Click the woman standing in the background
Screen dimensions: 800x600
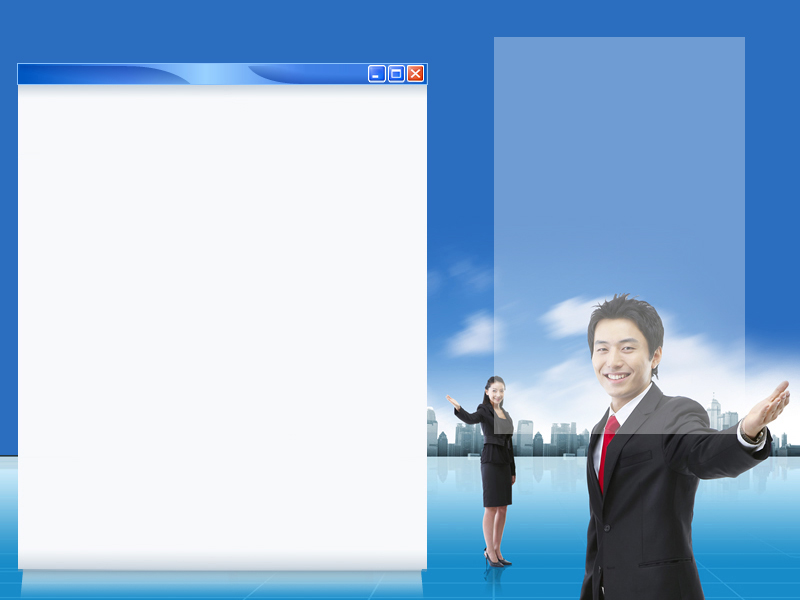point(496,450)
